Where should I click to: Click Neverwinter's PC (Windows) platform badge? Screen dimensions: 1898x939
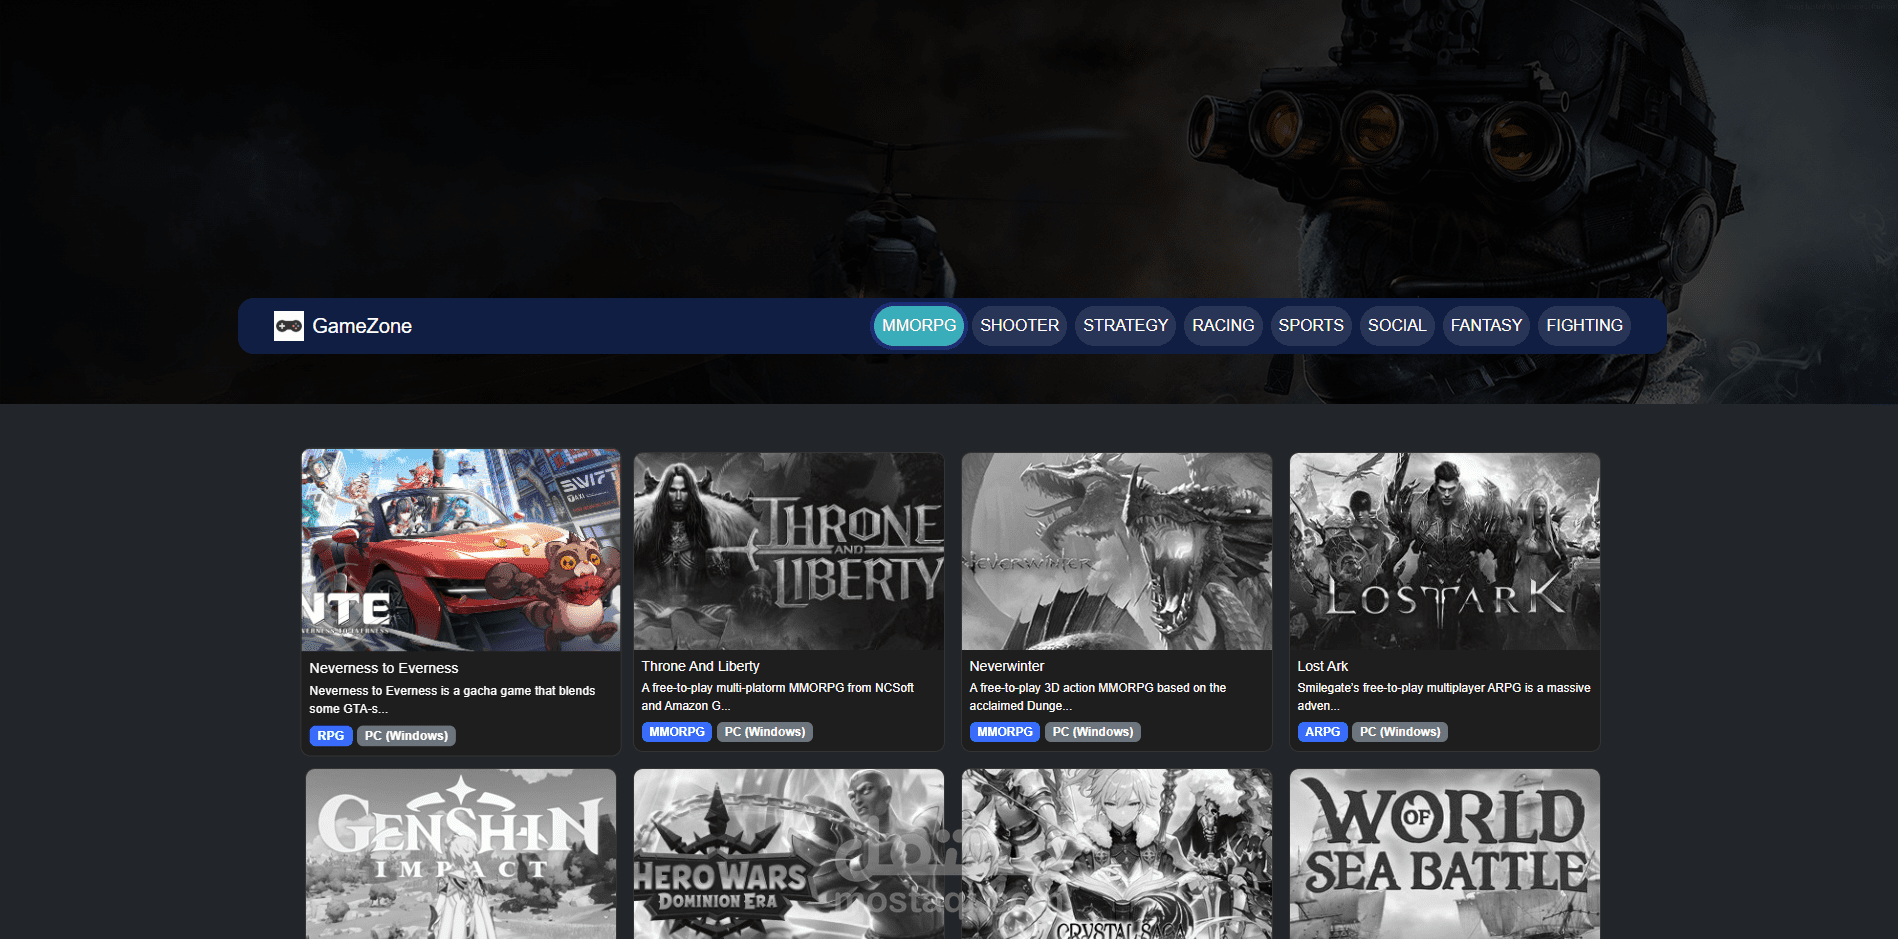coord(1093,732)
